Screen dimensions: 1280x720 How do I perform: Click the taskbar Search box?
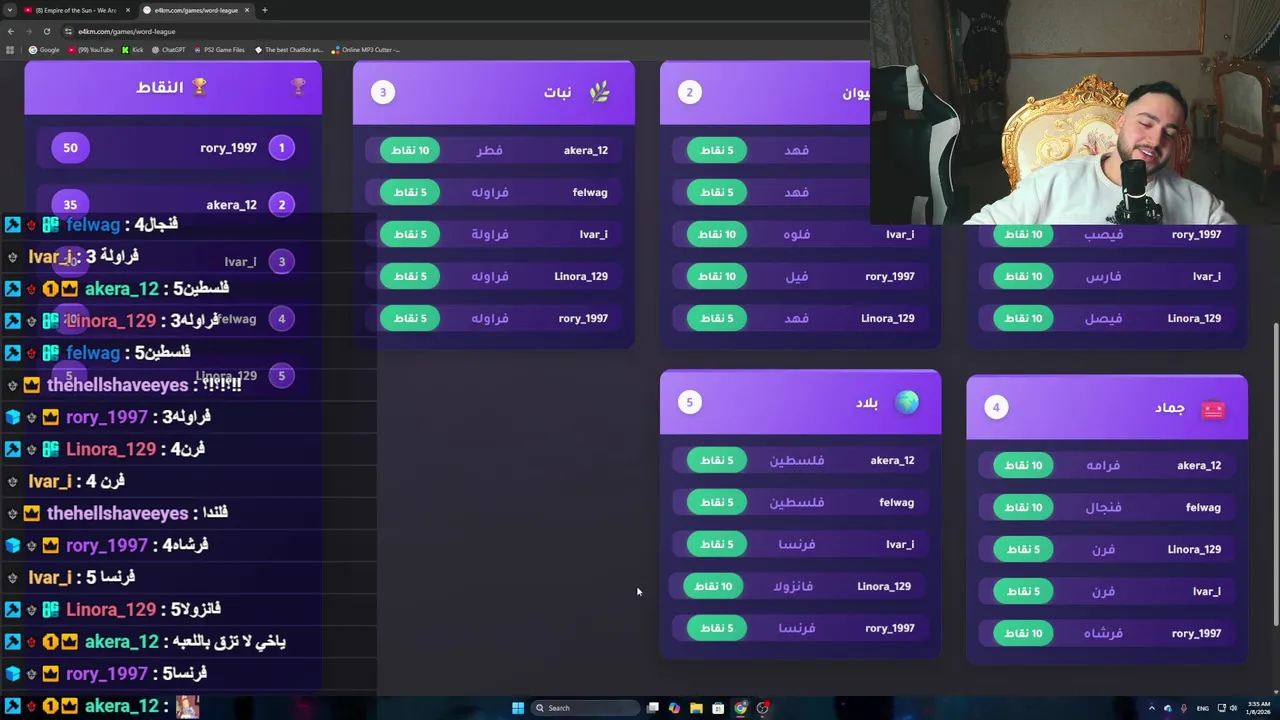pyautogui.click(x=585, y=708)
